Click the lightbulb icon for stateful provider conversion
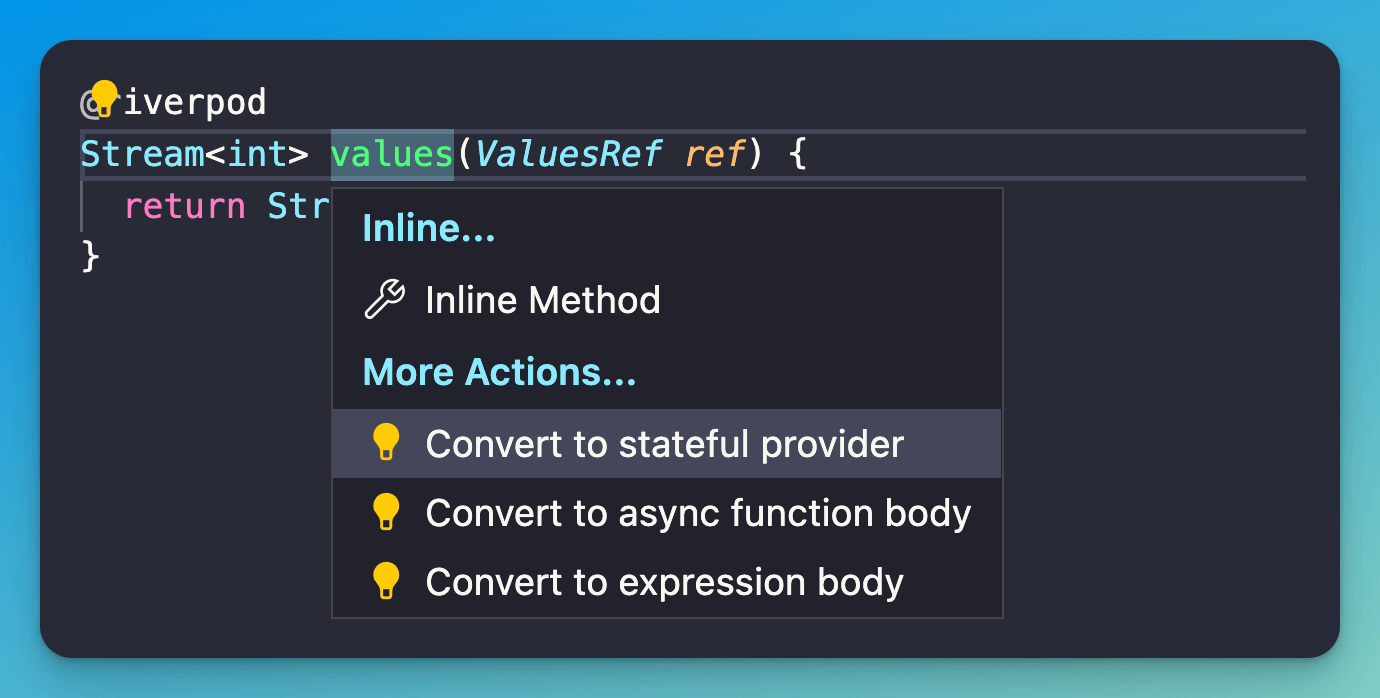1380x698 pixels. pyautogui.click(x=385, y=442)
